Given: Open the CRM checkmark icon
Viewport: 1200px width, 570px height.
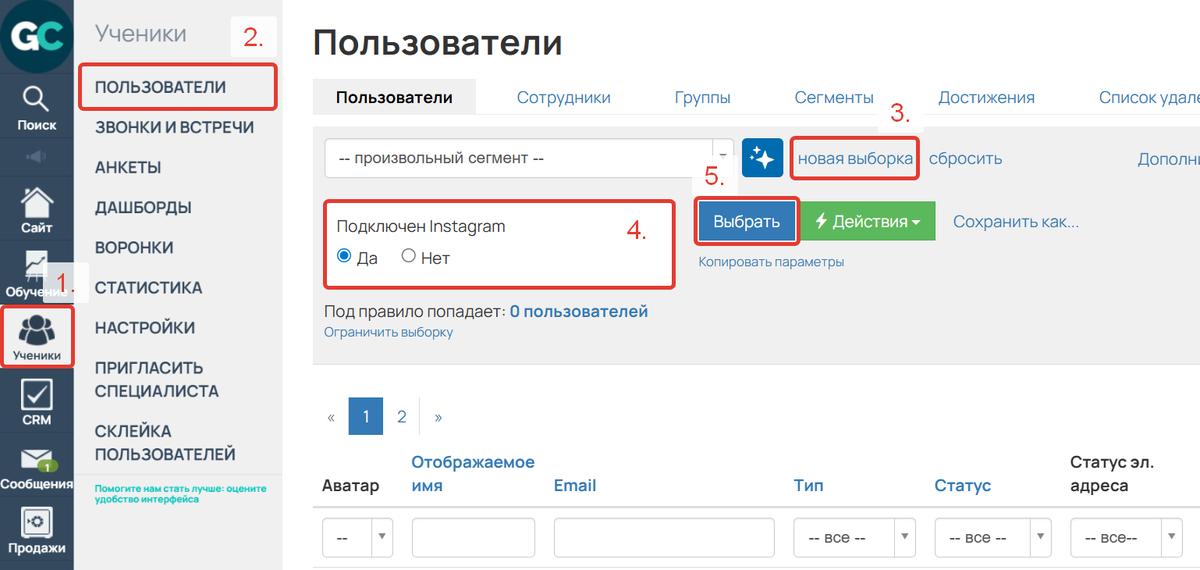Looking at the screenshot, I should tap(36, 402).
